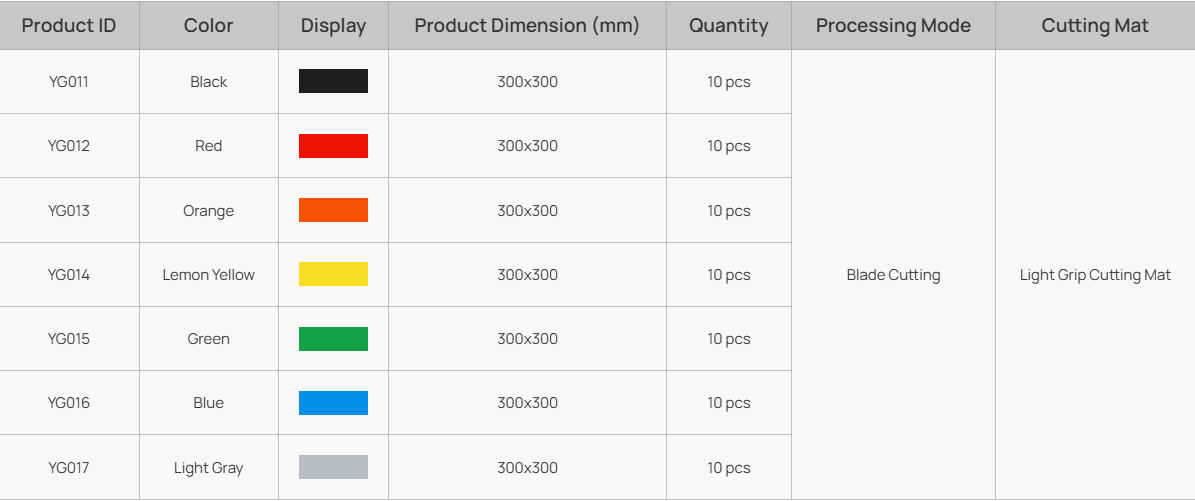Click the Product ID column header
Viewport: 1195px width, 501px height.
pos(69,26)
